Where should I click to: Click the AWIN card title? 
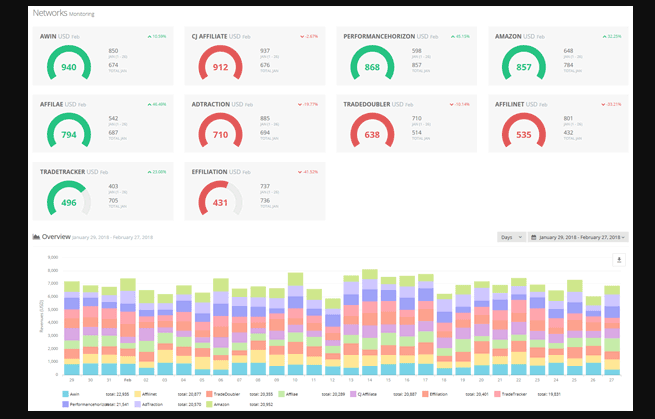pos(48,36)
